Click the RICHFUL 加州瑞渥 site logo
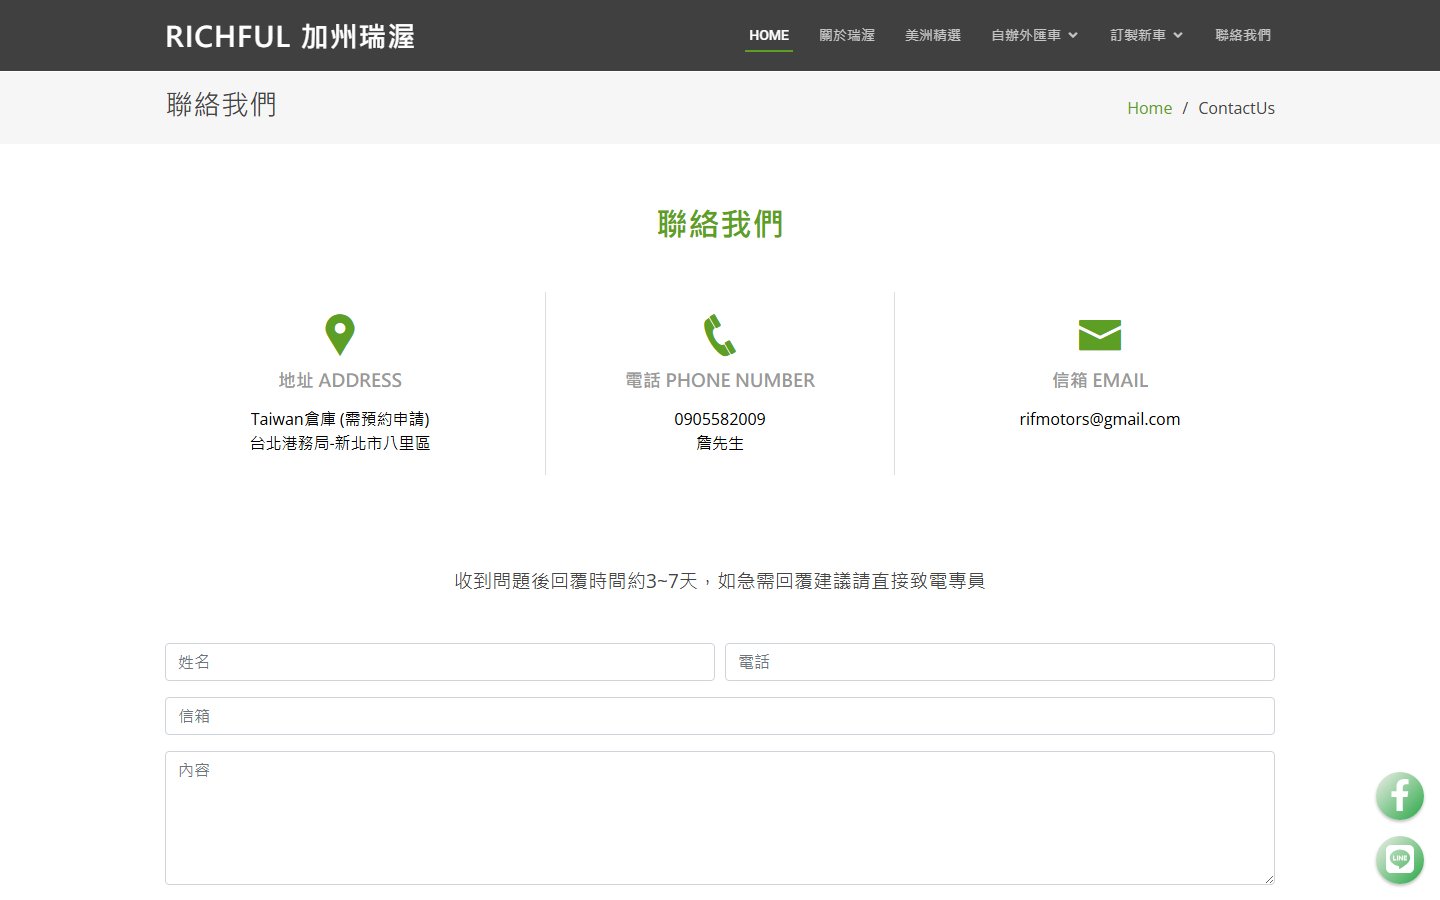Viewport: 1440px width, 900px height. click(290, 37)
